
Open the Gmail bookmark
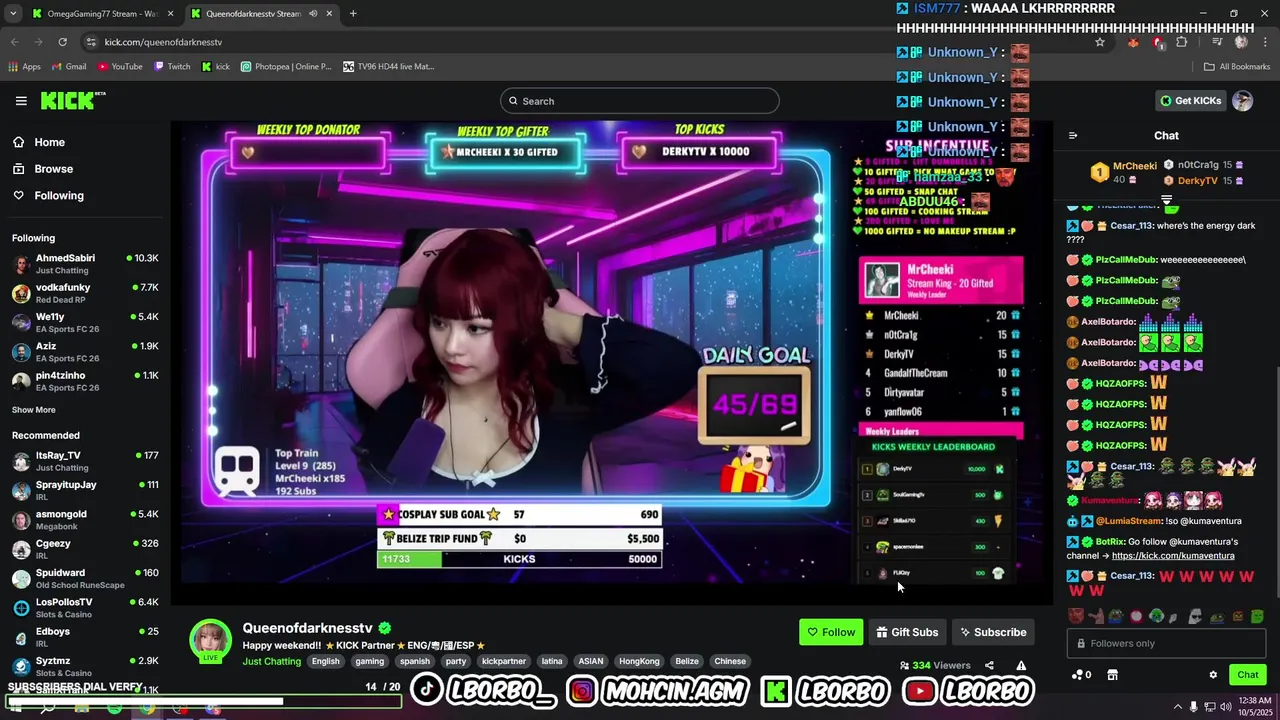click(x=68, y=67)
